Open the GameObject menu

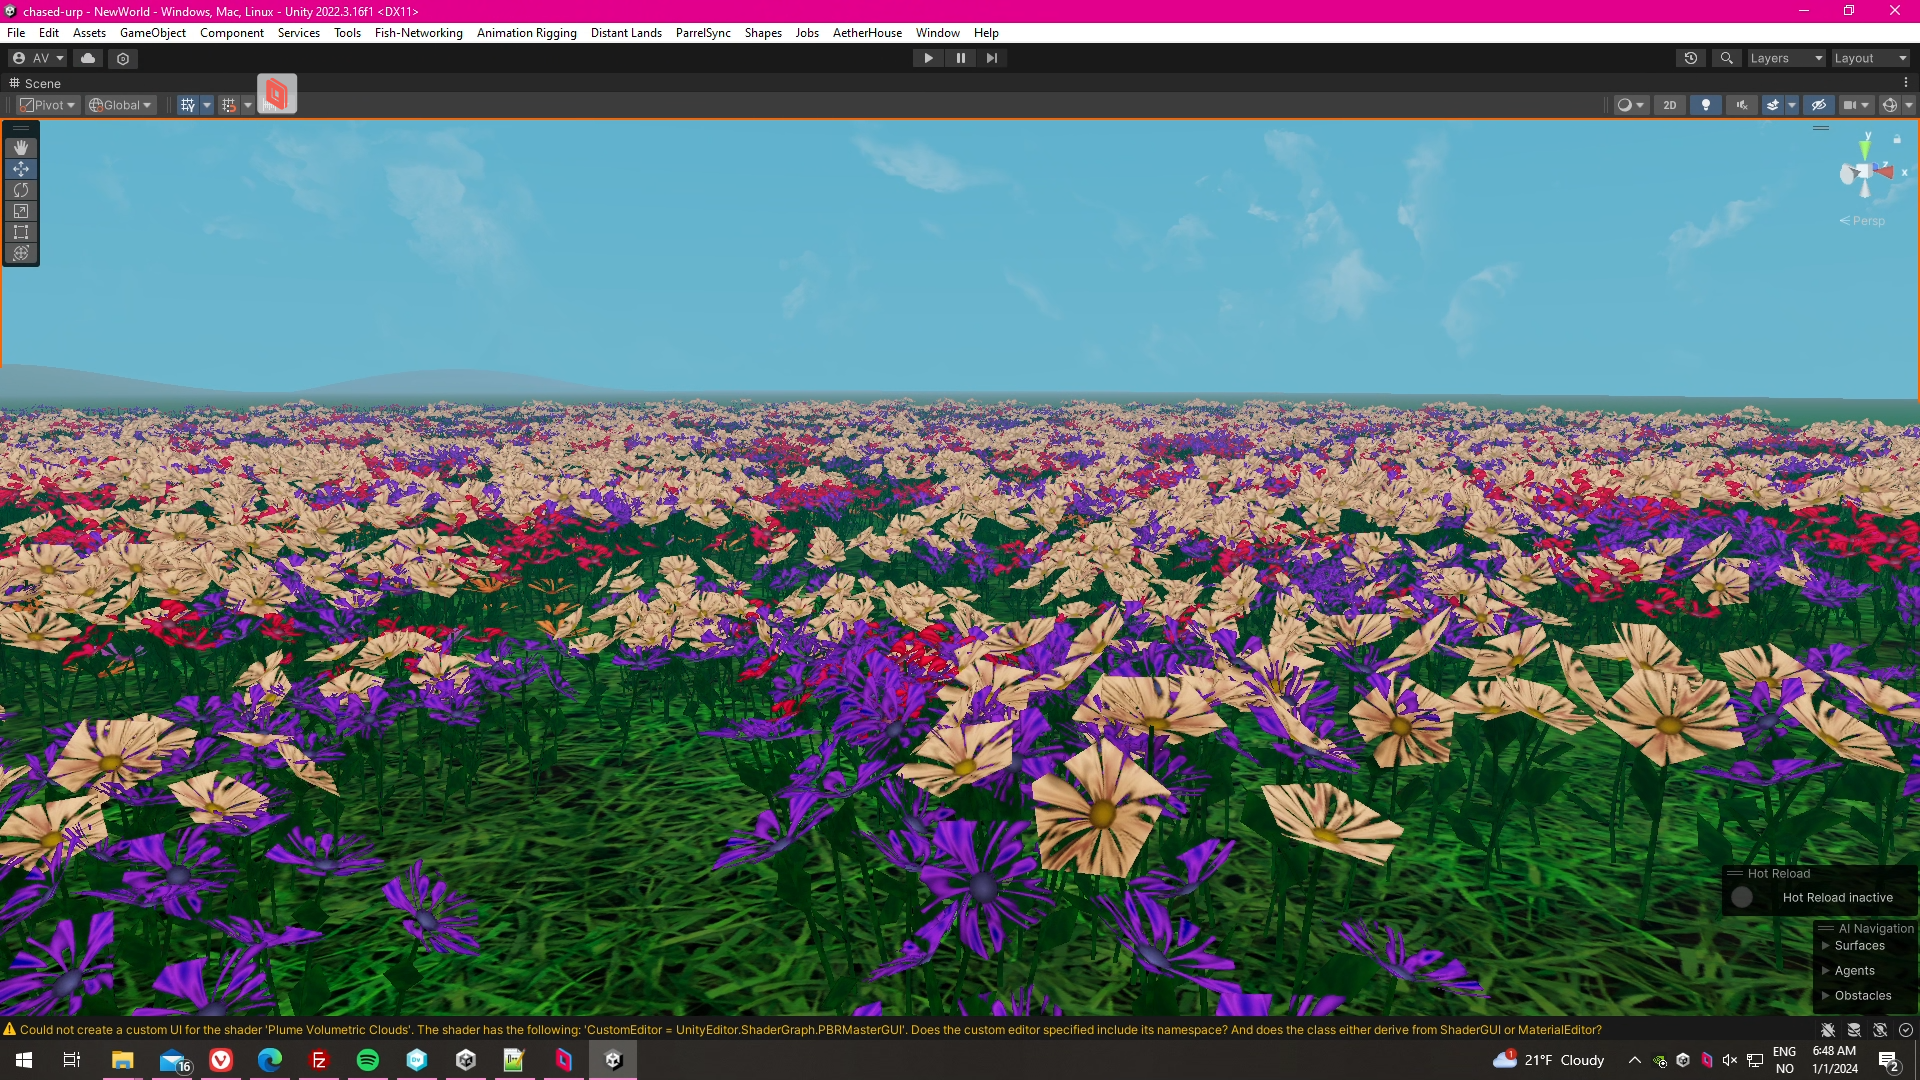pos(152,33)
